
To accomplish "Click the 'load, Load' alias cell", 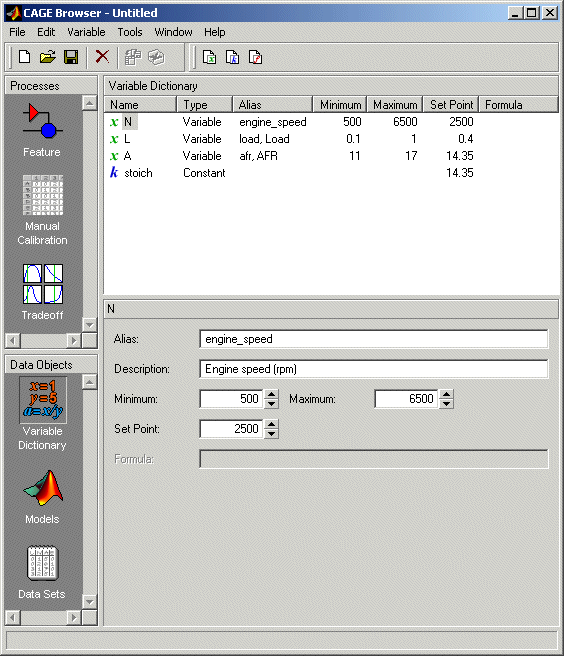I will (x=264, y=139).
